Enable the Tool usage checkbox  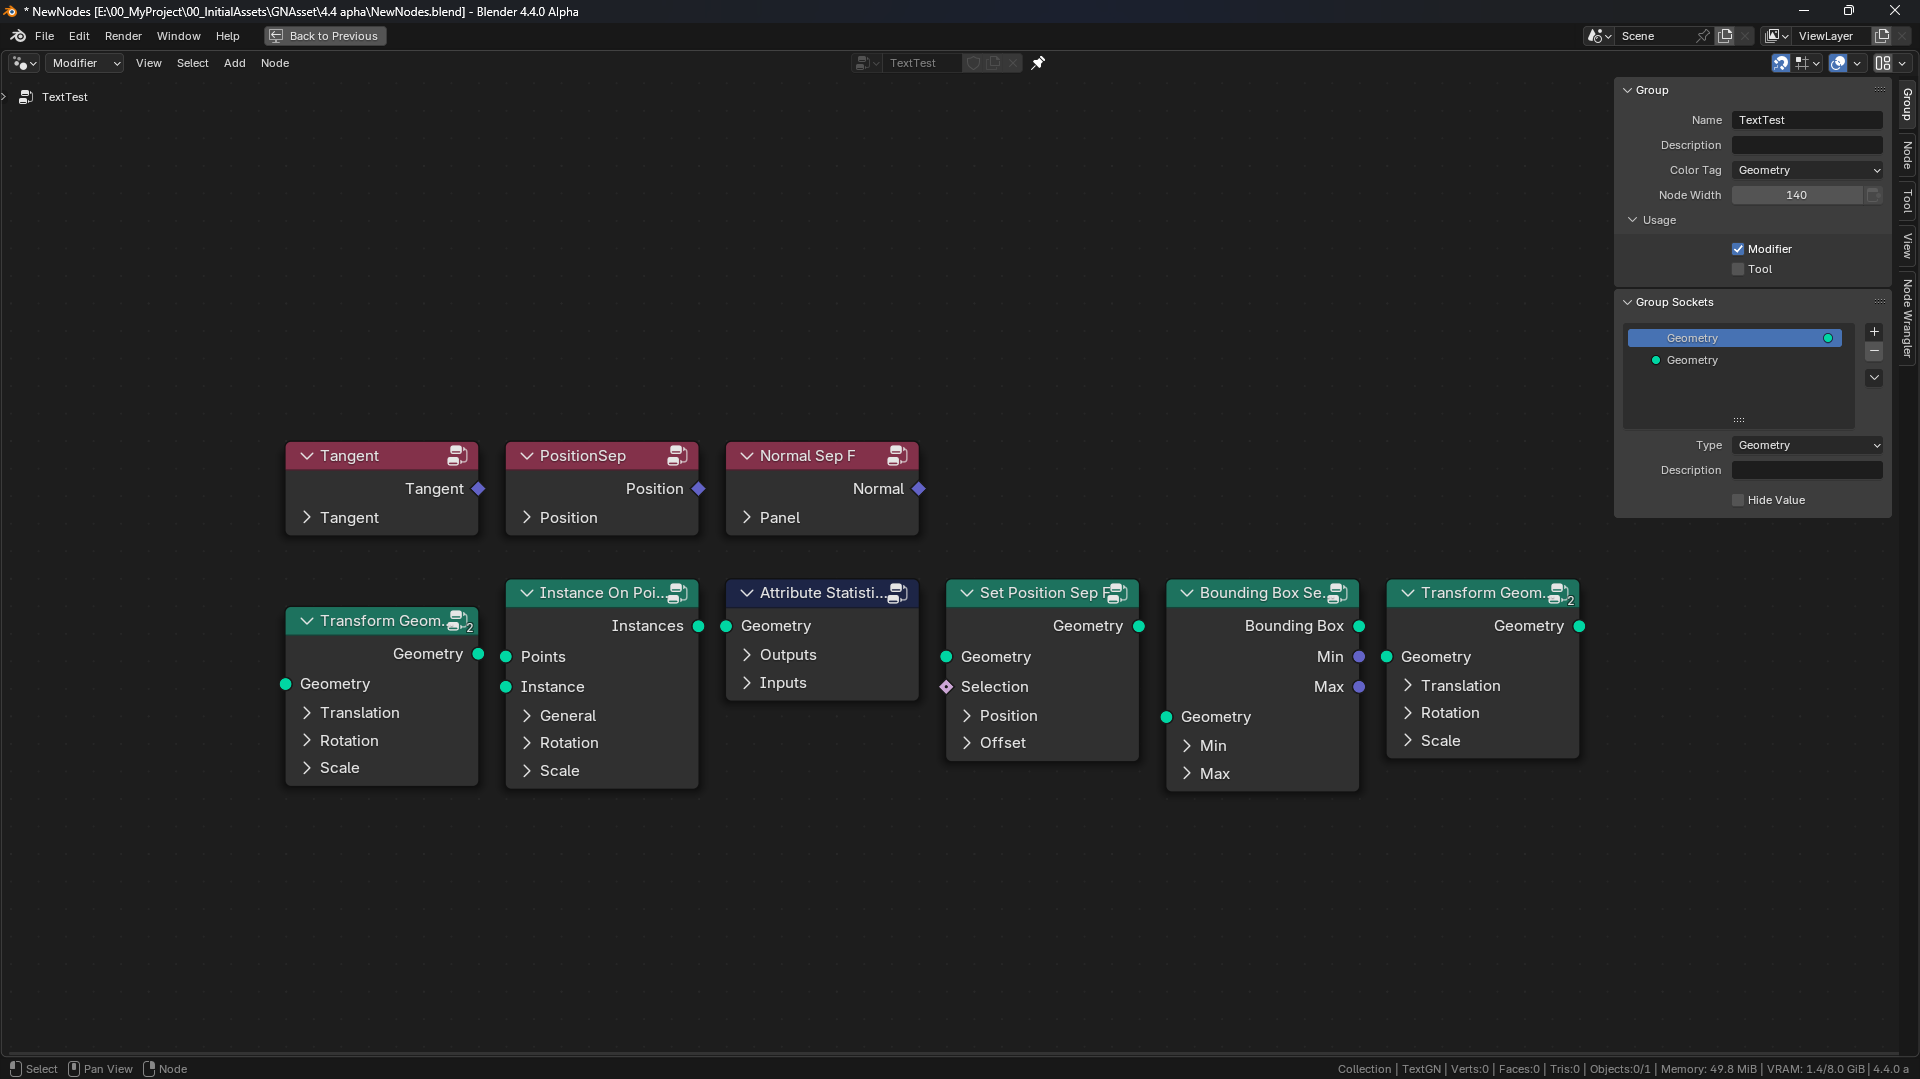point(1738,269)
